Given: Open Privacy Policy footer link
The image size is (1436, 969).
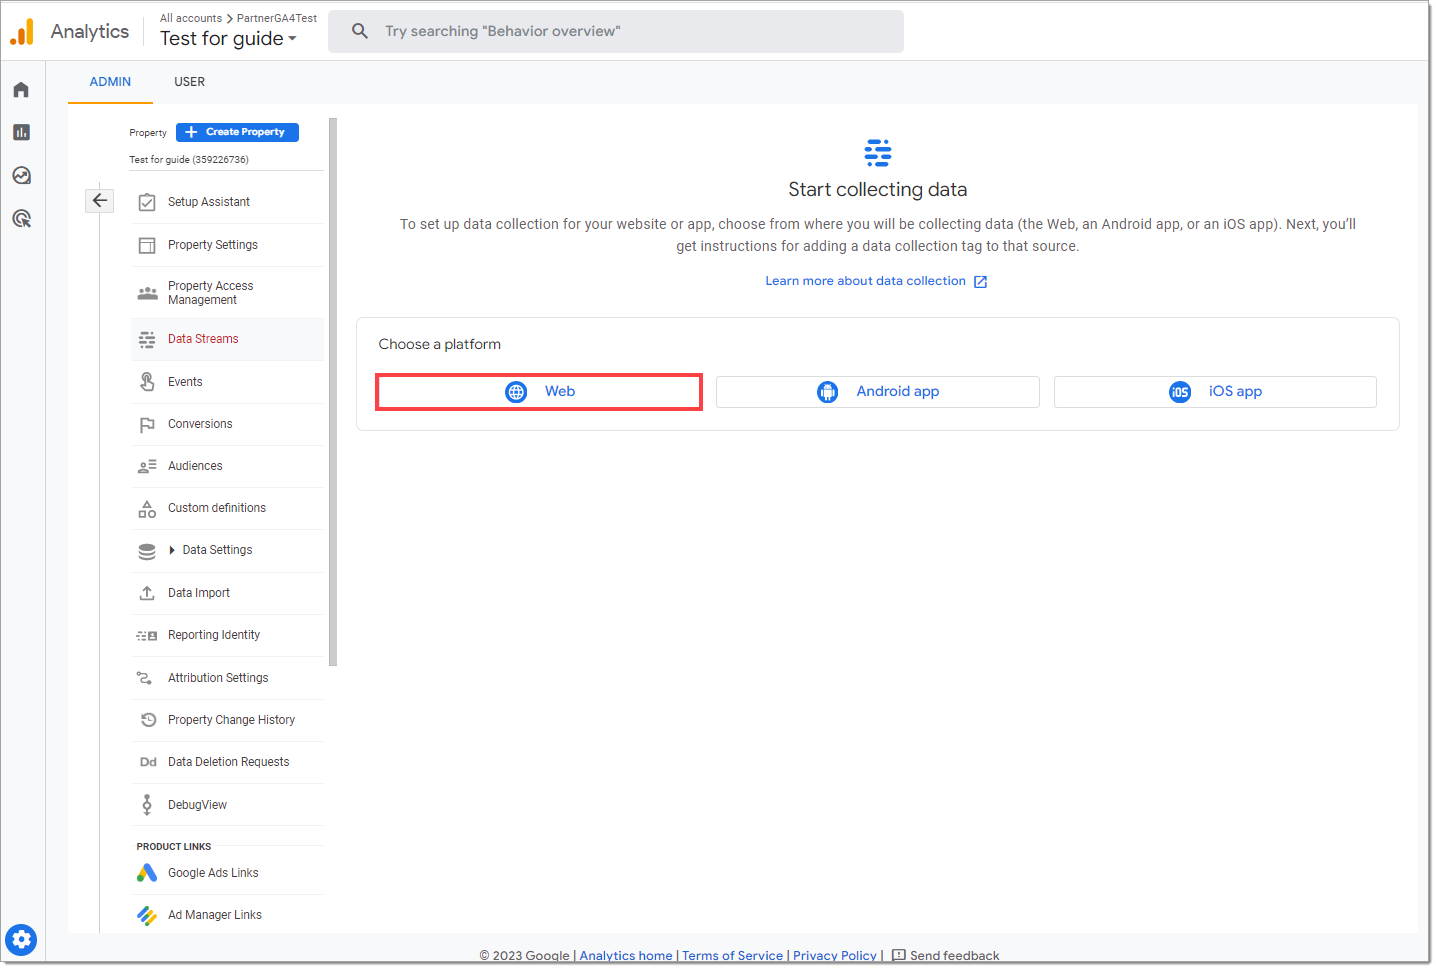Looking at the screenshot, I should coord(835,956).
